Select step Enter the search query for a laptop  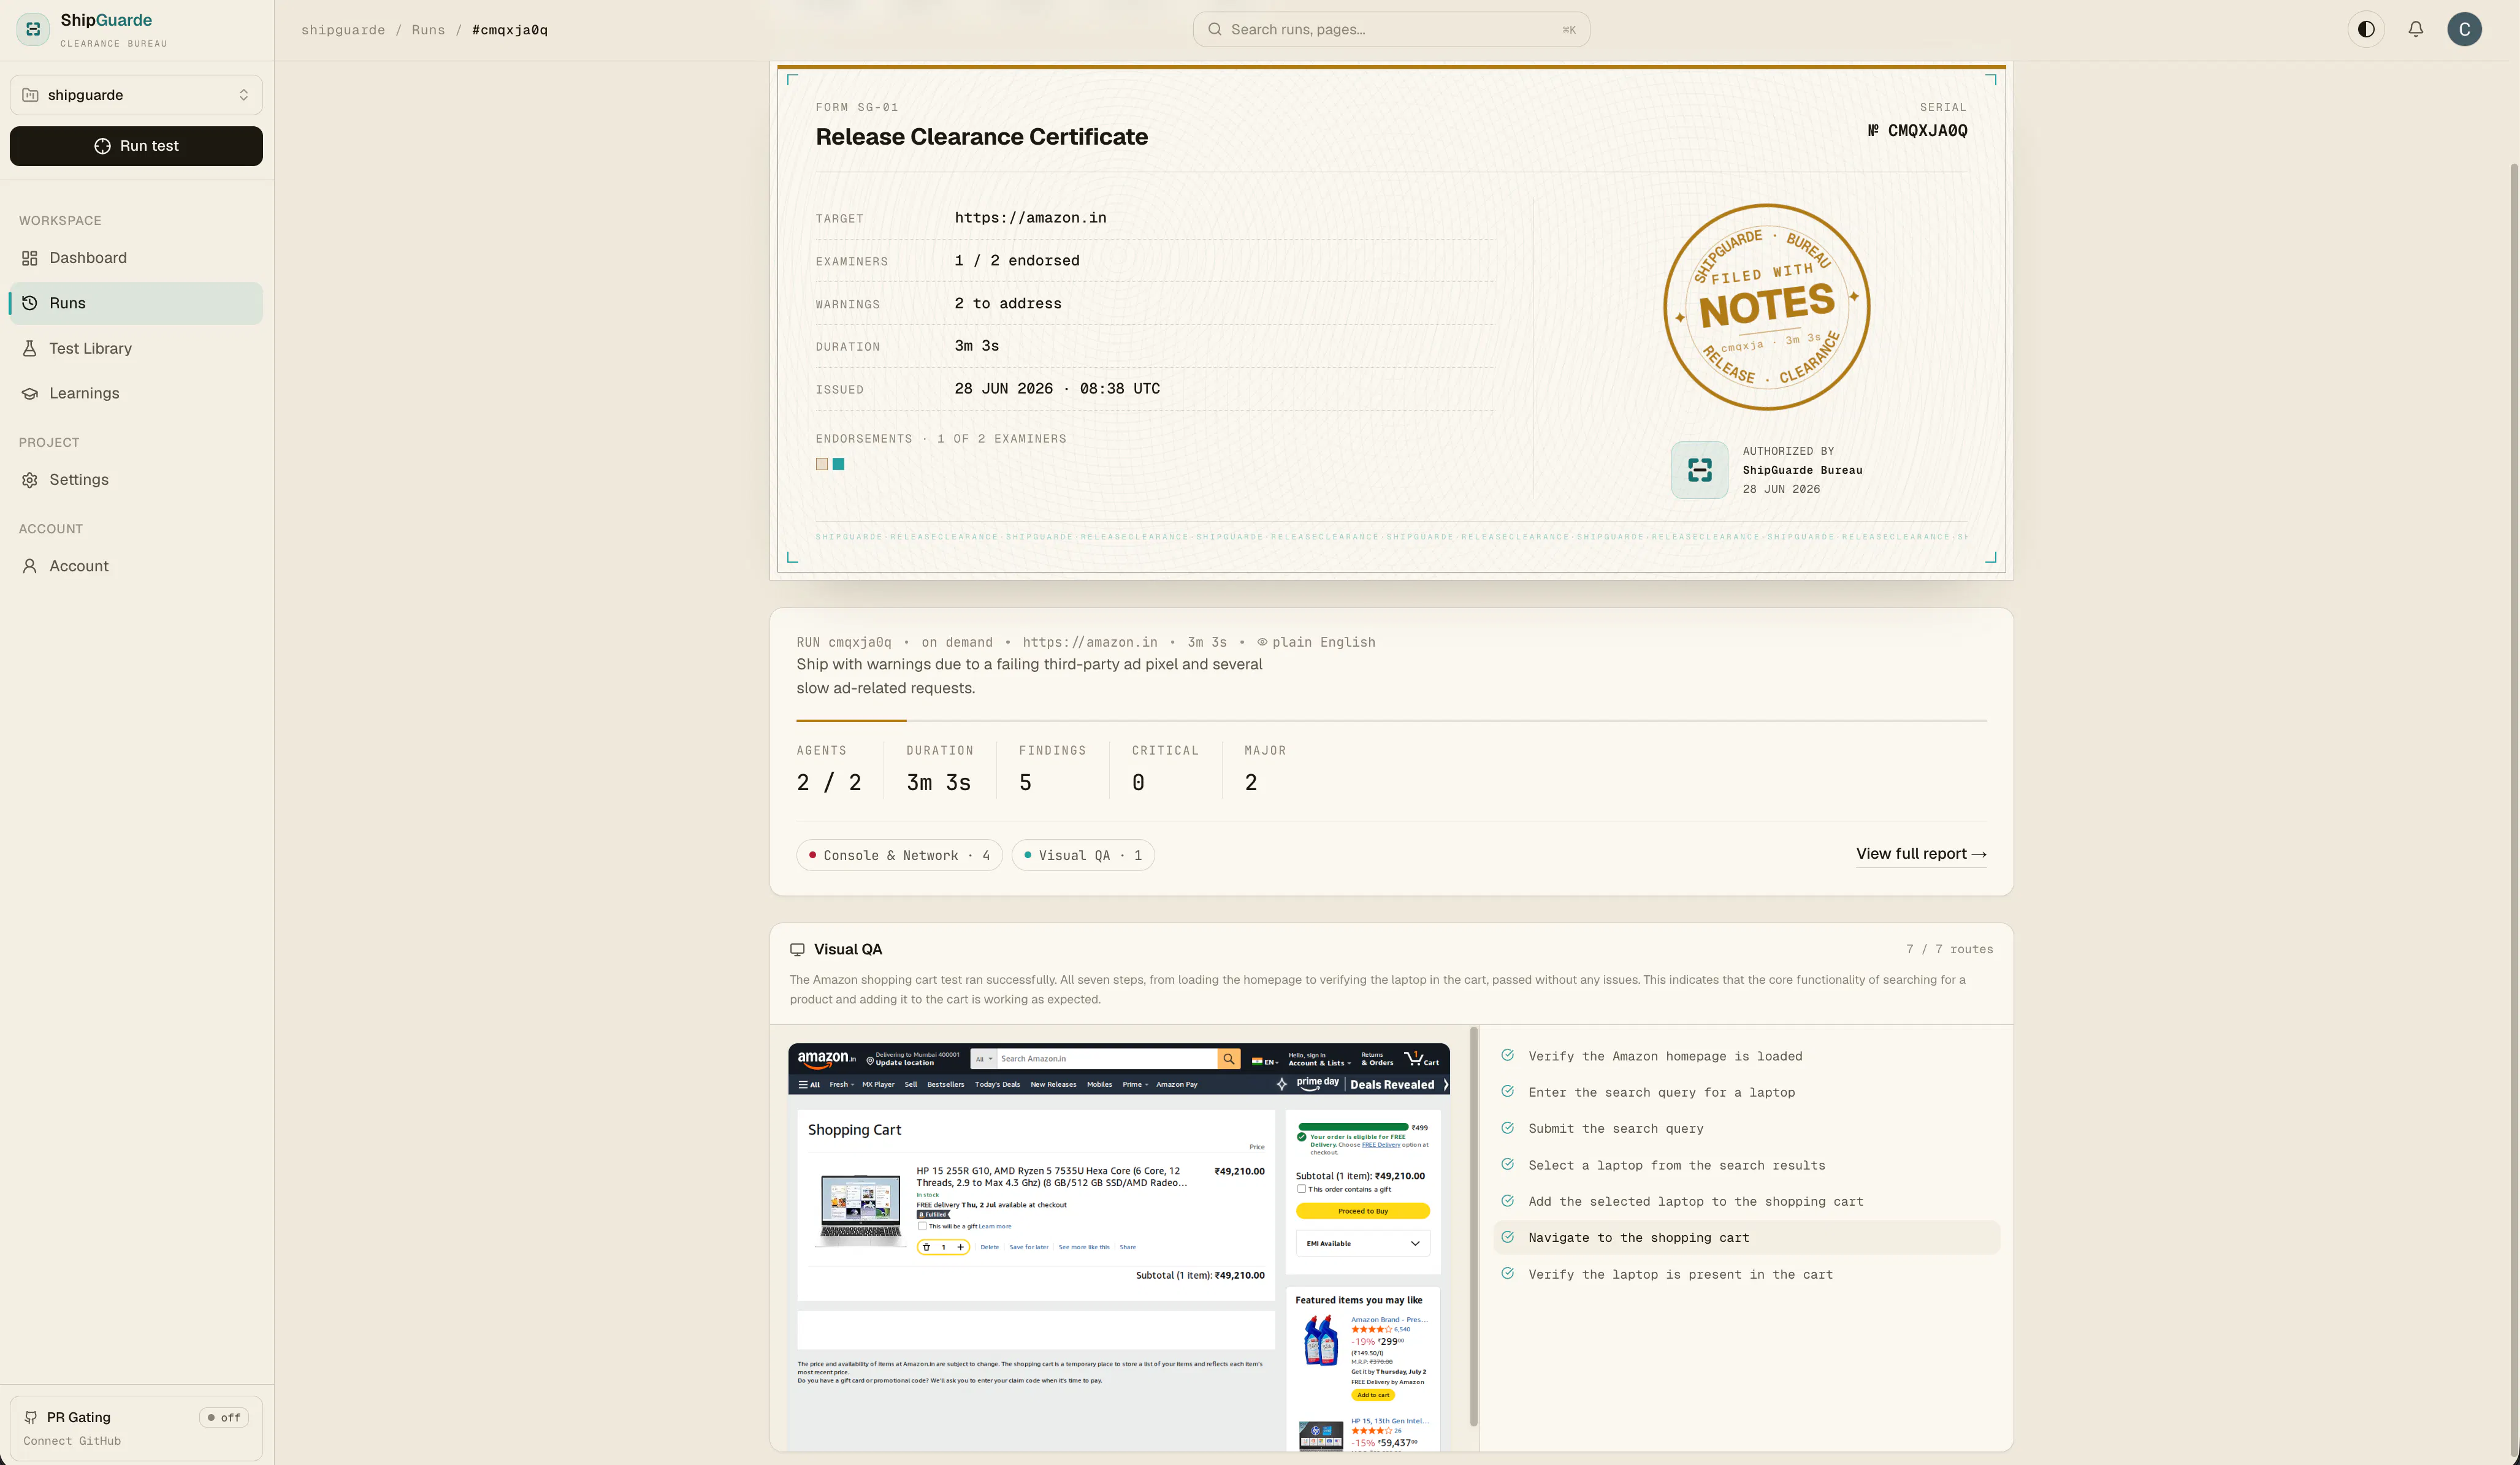(x=1746, y=1092)
